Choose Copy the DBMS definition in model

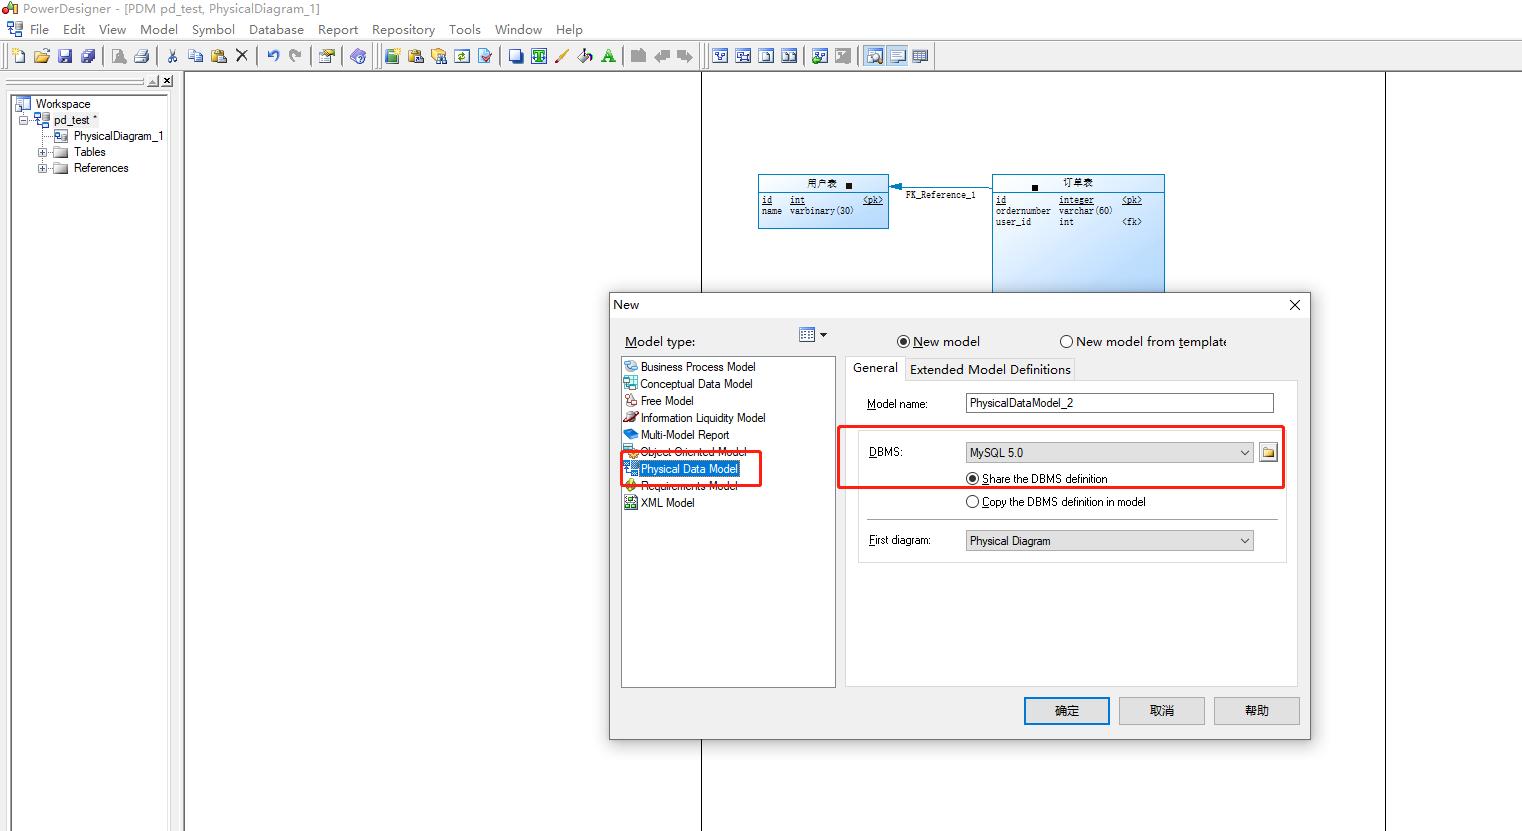tap(972, 502)
